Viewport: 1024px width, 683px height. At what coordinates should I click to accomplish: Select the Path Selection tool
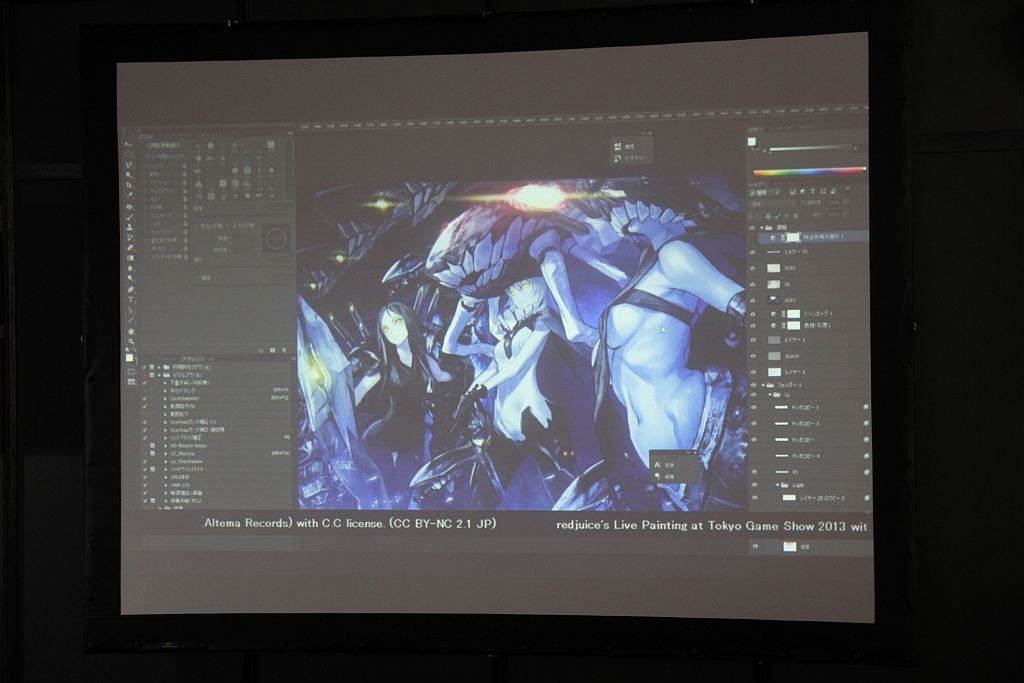[x=130, y=310]
